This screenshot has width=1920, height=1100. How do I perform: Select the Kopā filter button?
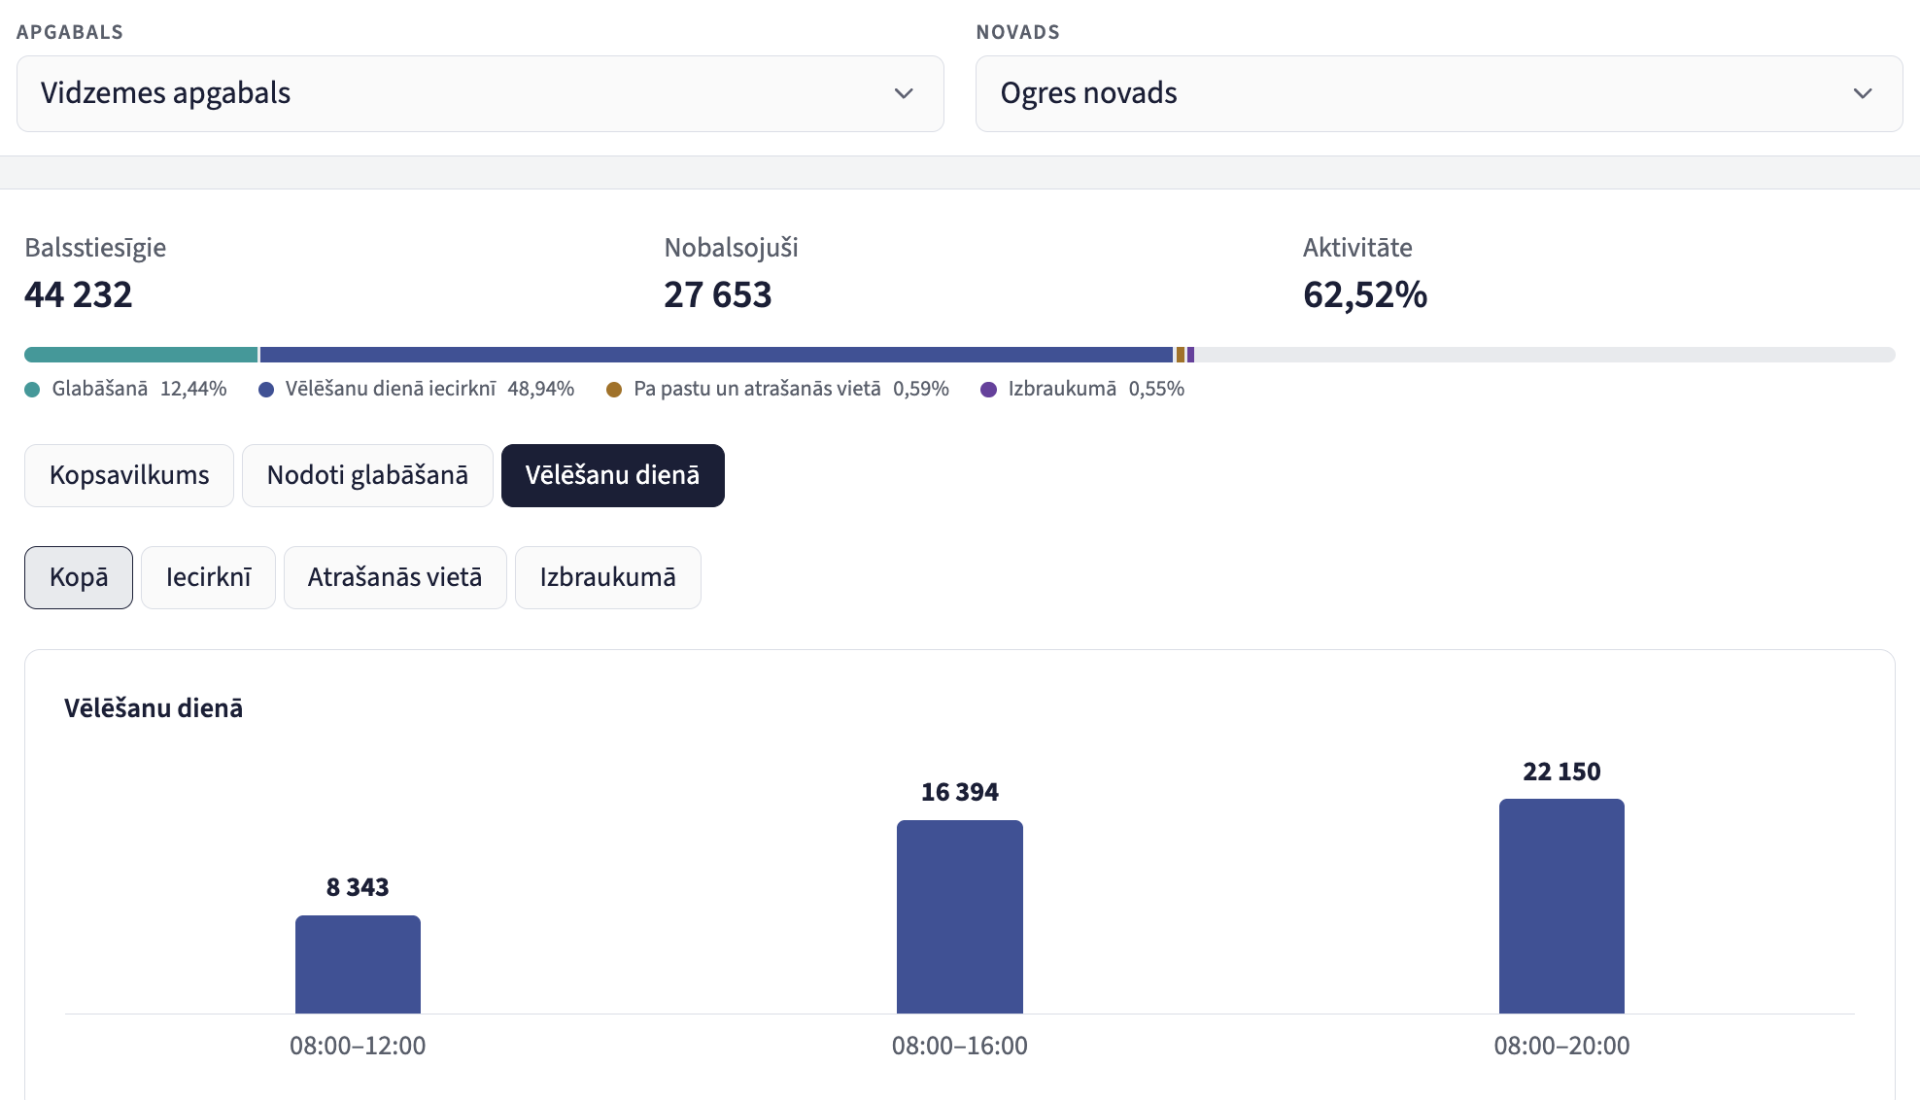pos(78,577)
